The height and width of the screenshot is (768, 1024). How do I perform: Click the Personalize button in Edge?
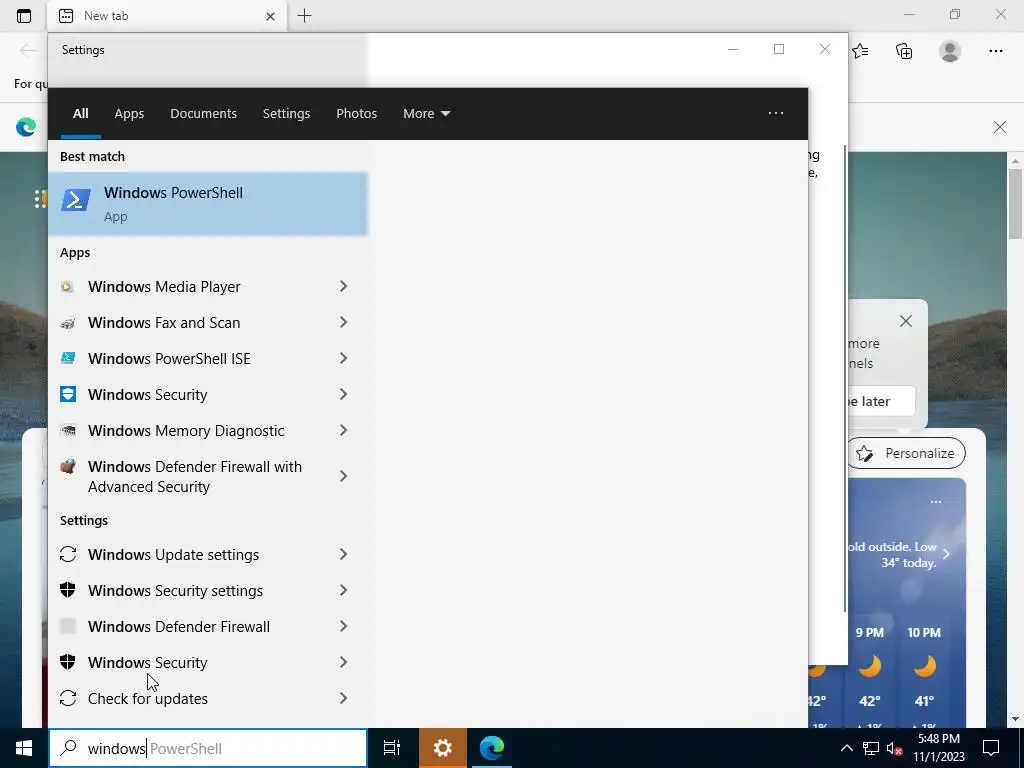(906, 453)
